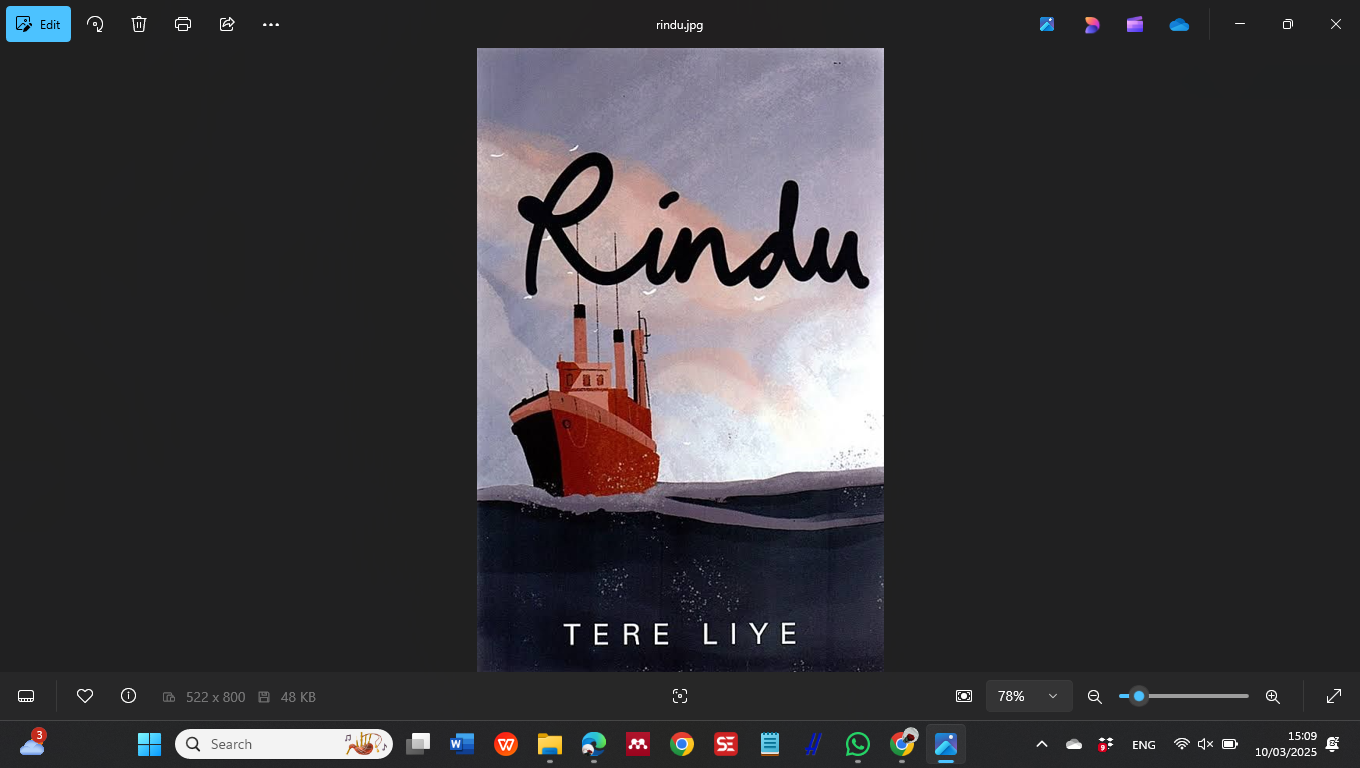Open the Edit image button
This screenshot has height=768, width=1360.
point(38,24)
